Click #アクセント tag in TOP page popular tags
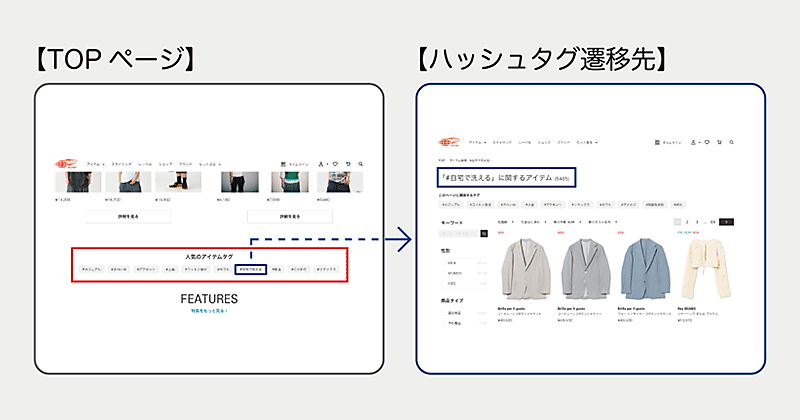800x420 pixels. point(146,269)
